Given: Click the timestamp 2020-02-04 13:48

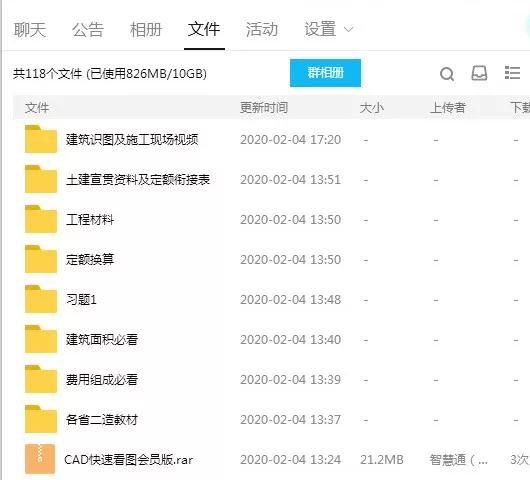Looking at the screenshot, I should [x=290, y=299].
